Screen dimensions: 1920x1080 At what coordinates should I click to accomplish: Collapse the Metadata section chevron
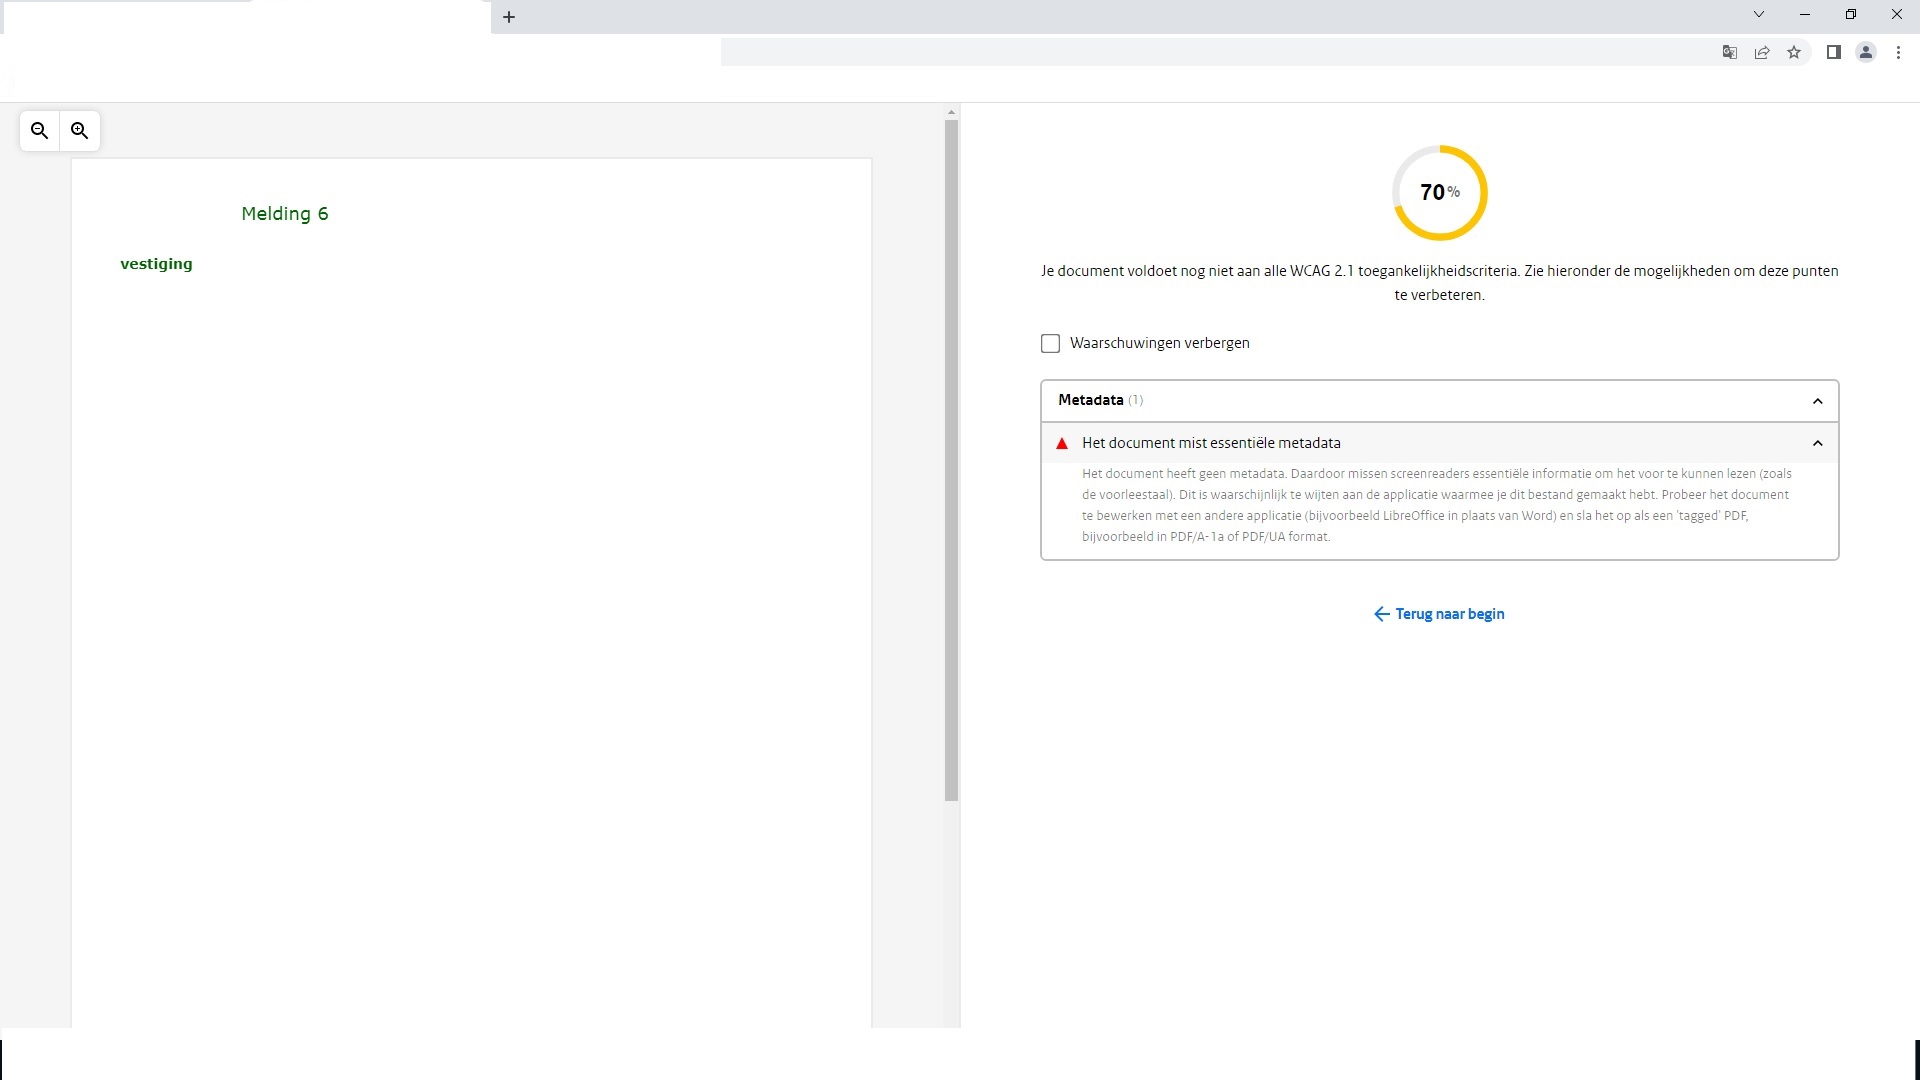(1817, 401)
